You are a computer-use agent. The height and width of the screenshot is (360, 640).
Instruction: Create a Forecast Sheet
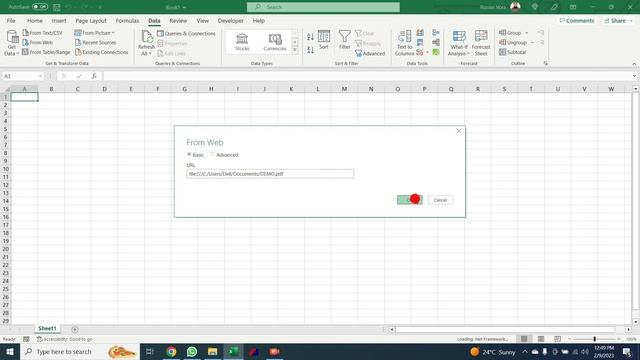click(481, 43)
